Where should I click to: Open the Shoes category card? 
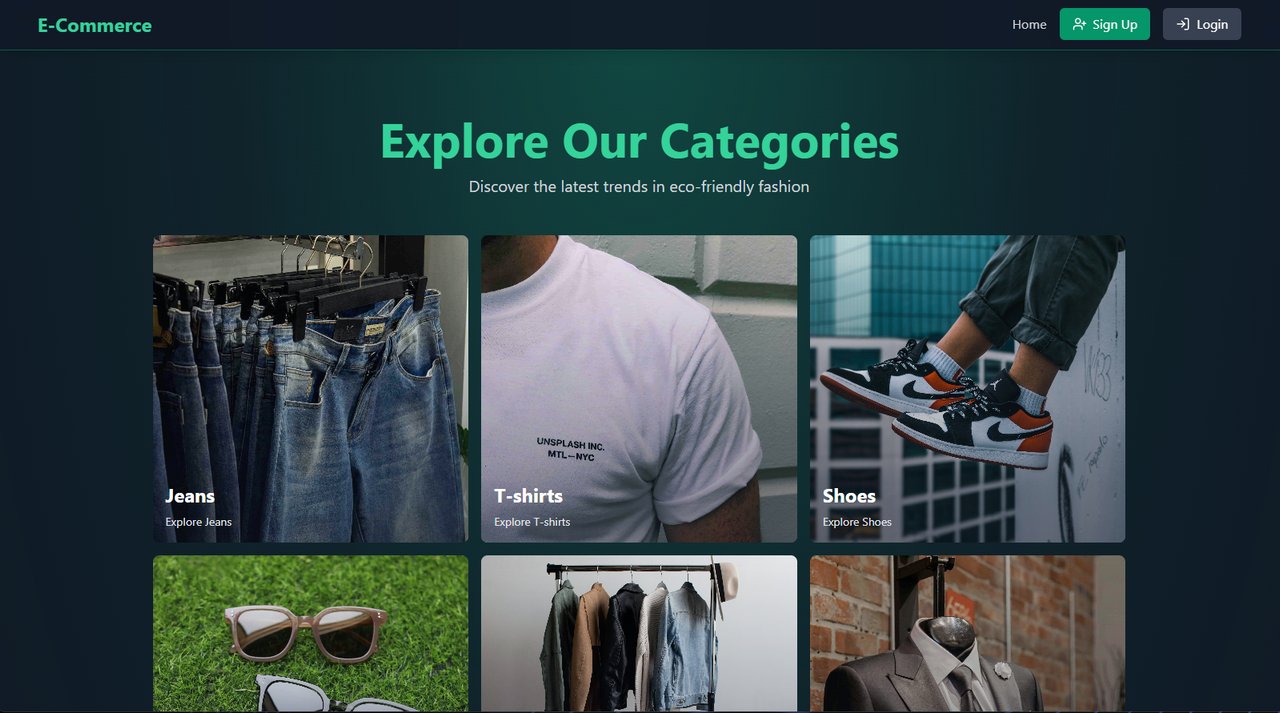point(967,389)
